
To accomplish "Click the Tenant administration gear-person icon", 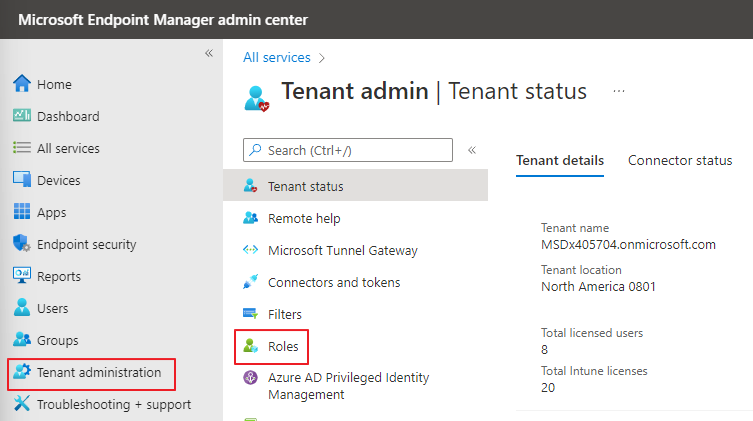I will [x=22, y=372].
